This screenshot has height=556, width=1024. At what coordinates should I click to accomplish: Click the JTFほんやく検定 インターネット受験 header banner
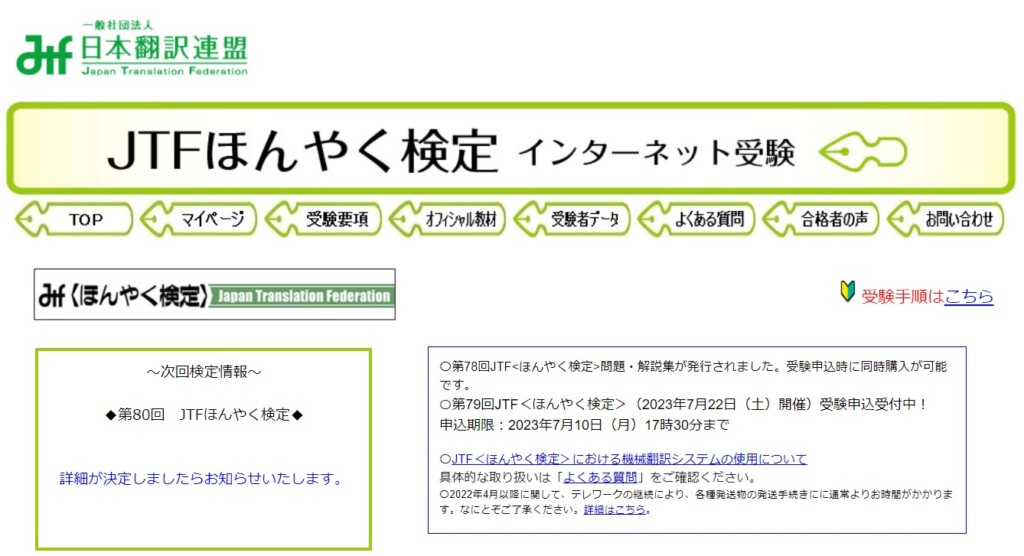pyautogui.click(x=511, y=148)
